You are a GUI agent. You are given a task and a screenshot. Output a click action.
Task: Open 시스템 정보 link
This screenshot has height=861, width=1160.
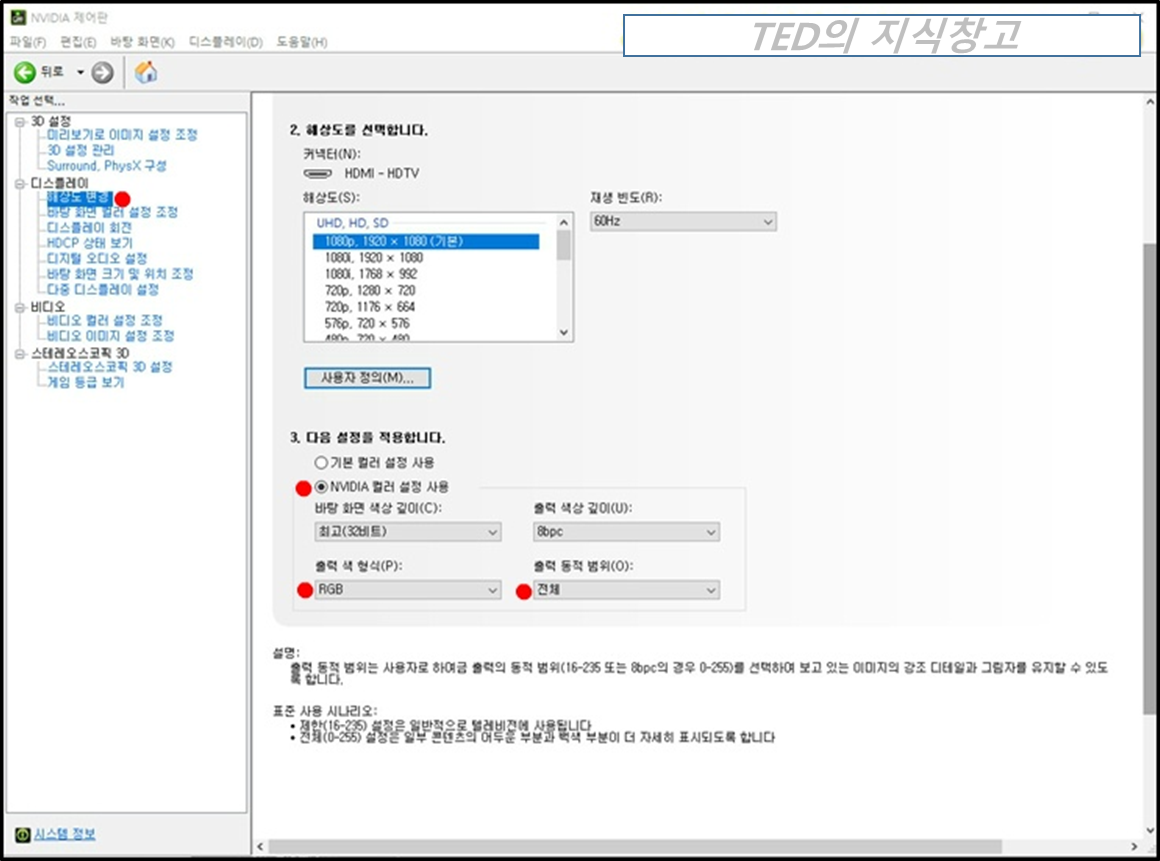[64, 834]
